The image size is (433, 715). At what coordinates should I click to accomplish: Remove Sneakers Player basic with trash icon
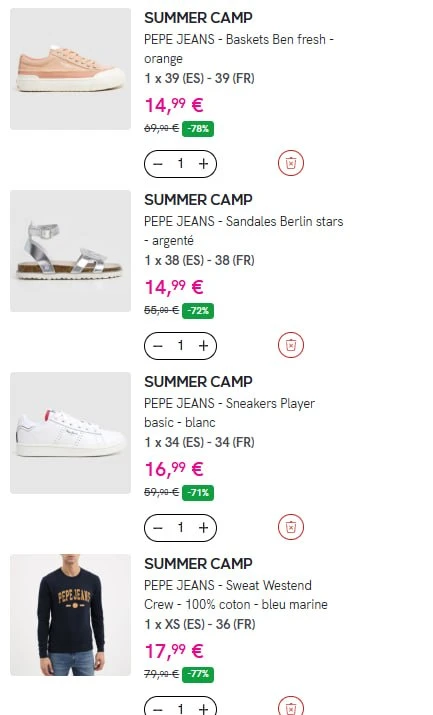tap(291, 527)
